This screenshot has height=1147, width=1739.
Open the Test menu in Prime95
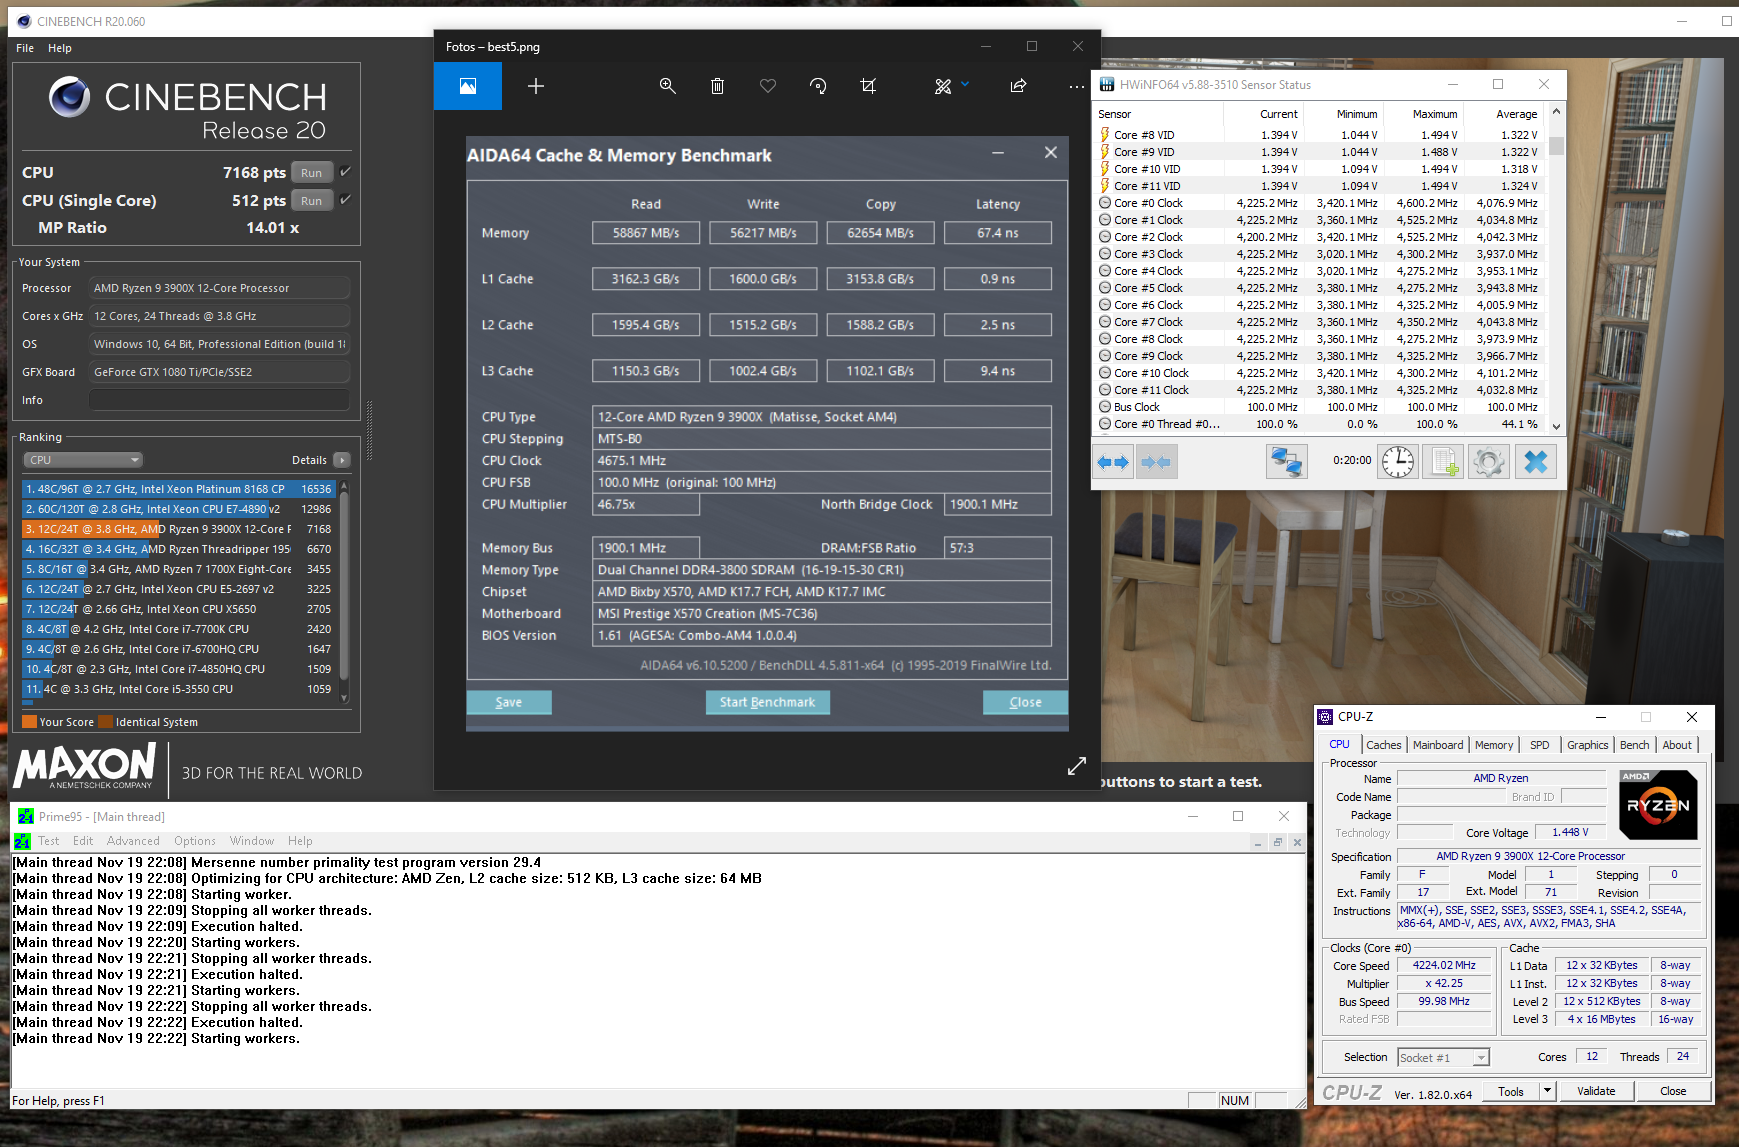pyautogui.click(x=49, y=841)
